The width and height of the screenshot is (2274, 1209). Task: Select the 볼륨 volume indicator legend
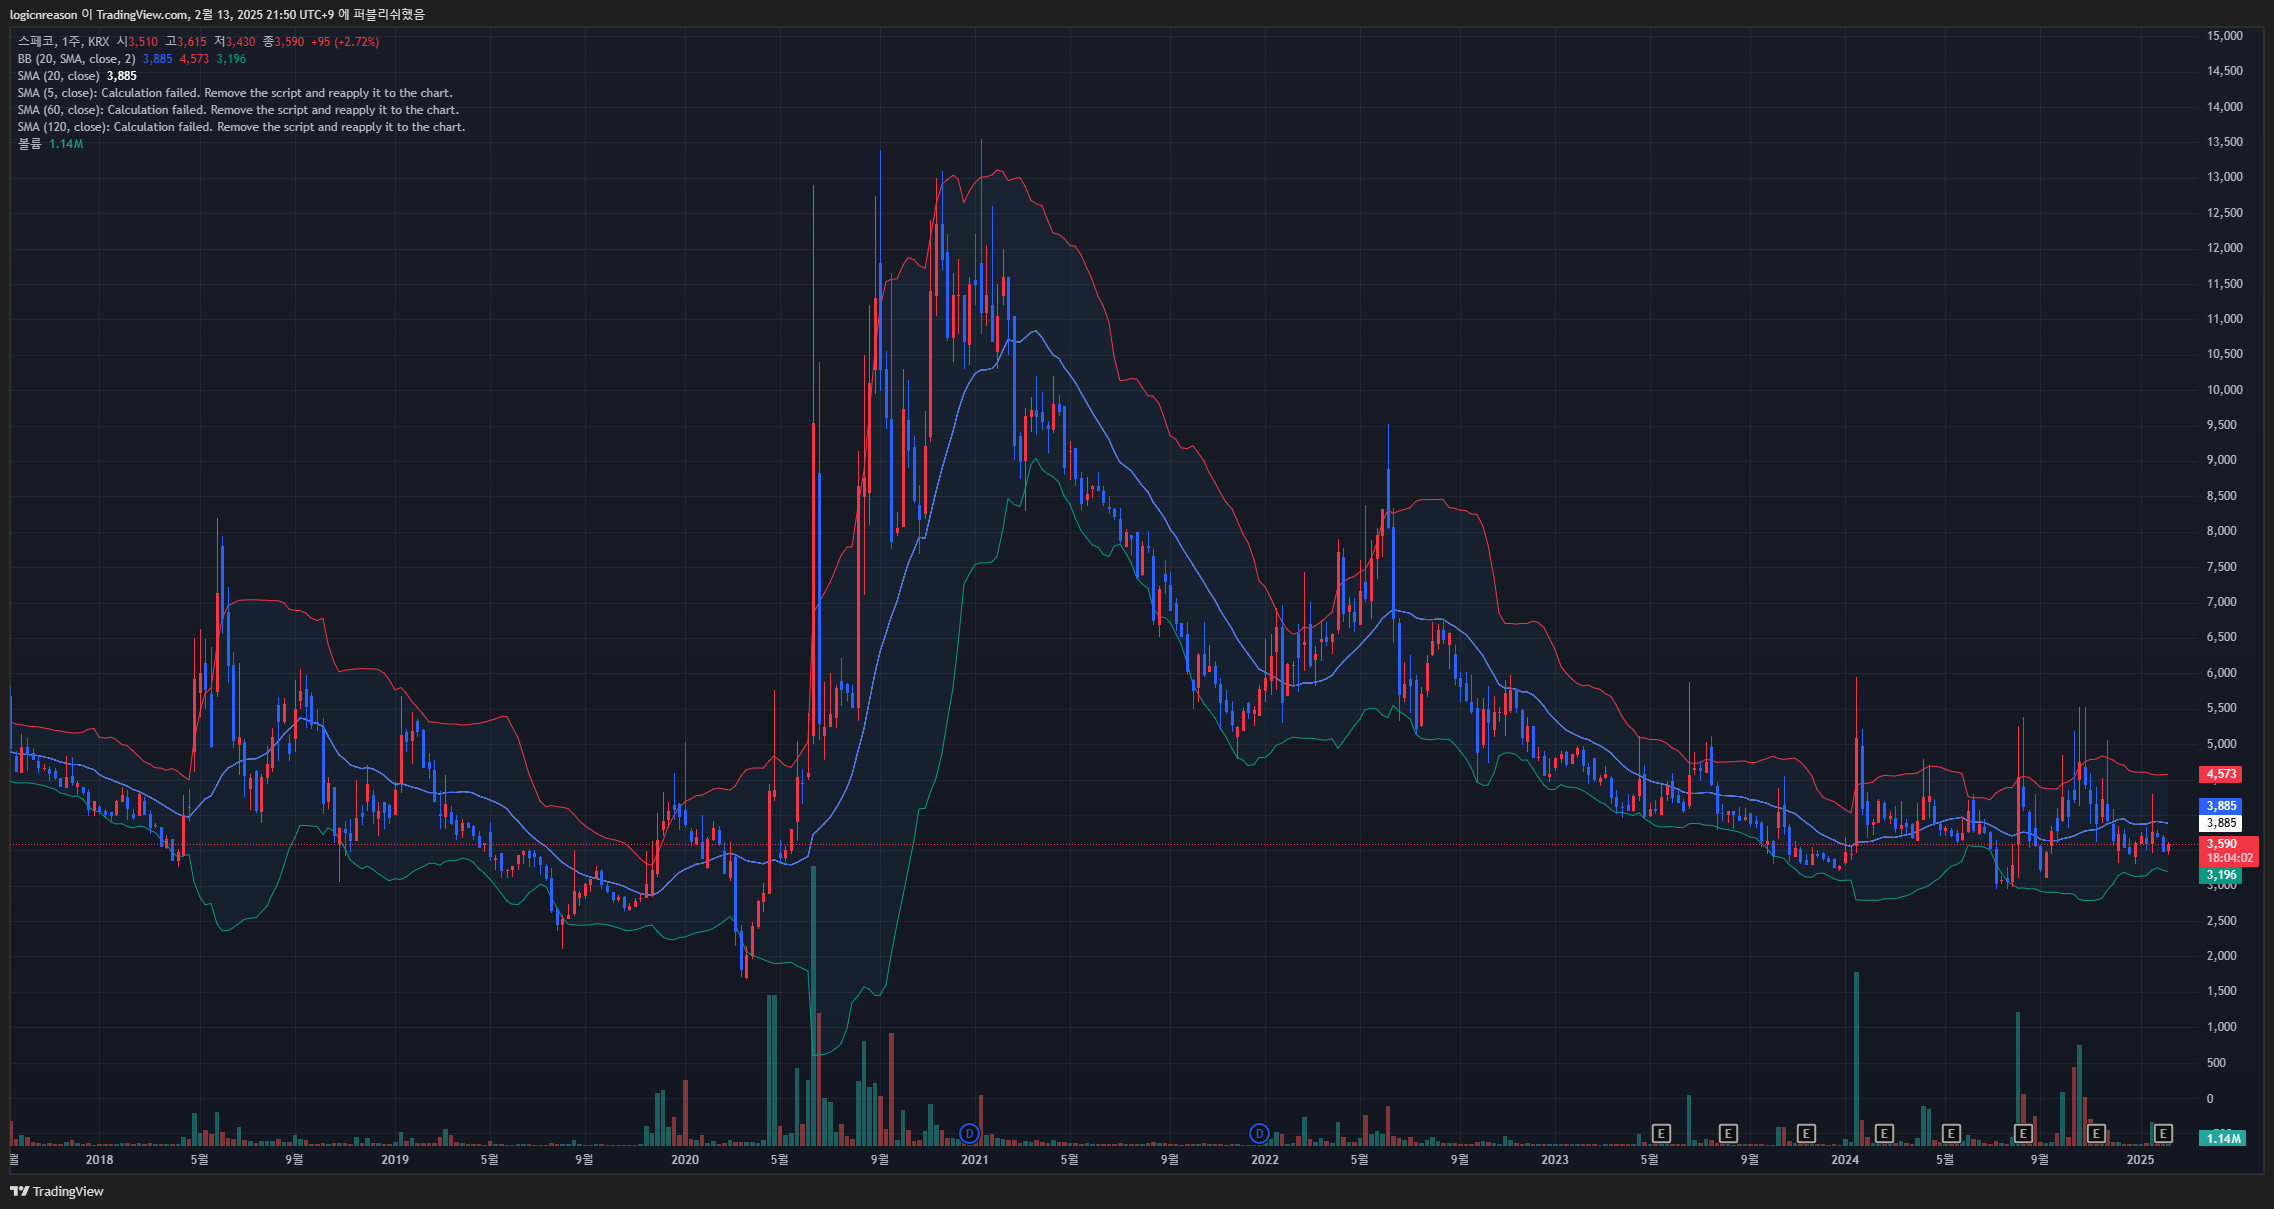tap(30, 144)
